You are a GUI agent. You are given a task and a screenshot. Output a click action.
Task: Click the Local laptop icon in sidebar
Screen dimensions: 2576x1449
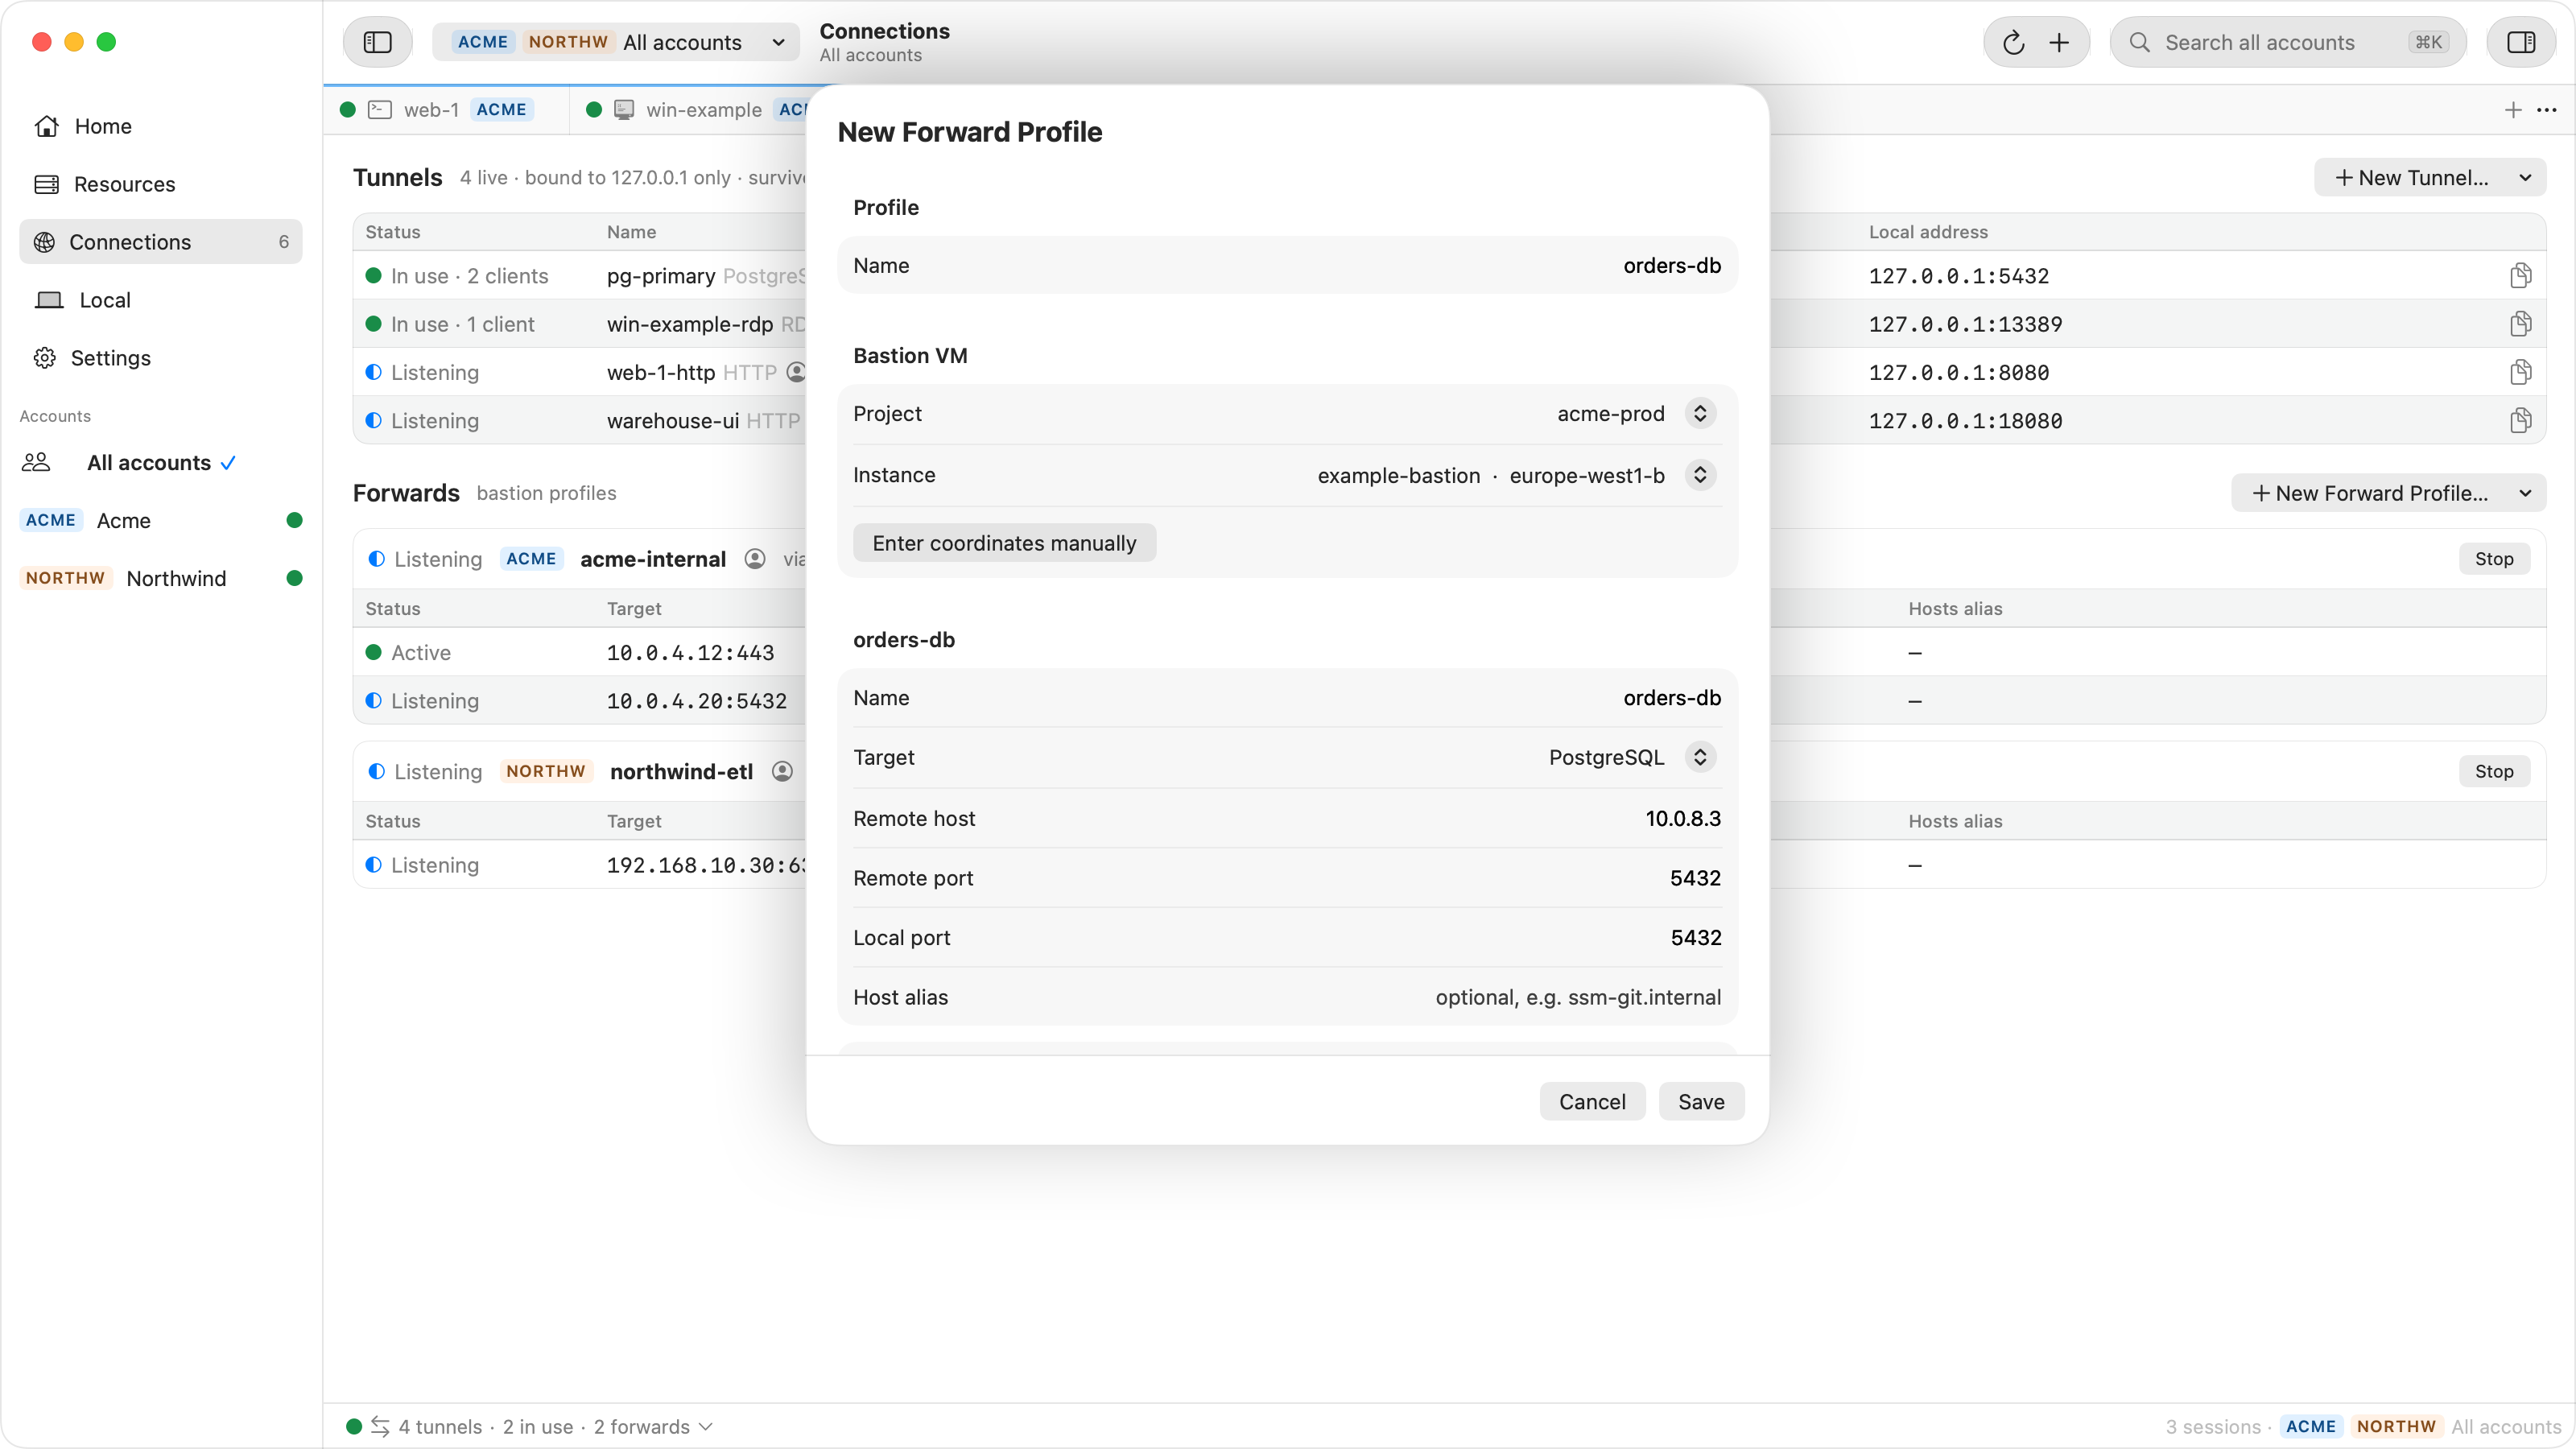[x=49, y=300]
